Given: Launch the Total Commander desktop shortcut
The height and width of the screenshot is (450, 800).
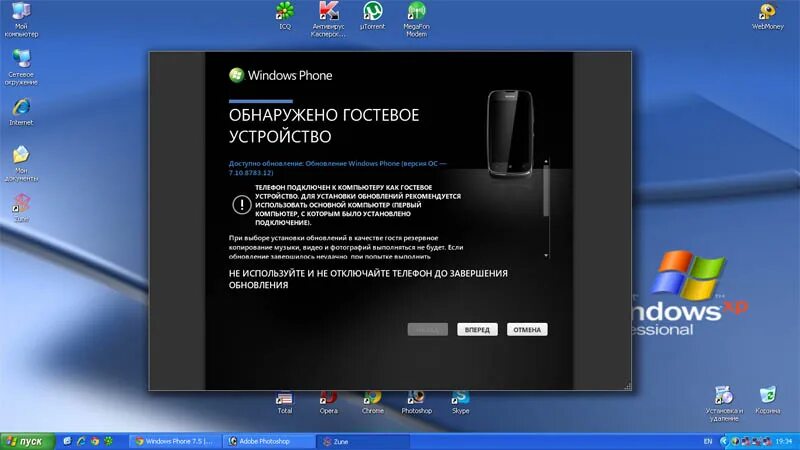Looking at the screenshot, I should coord(285,403).
